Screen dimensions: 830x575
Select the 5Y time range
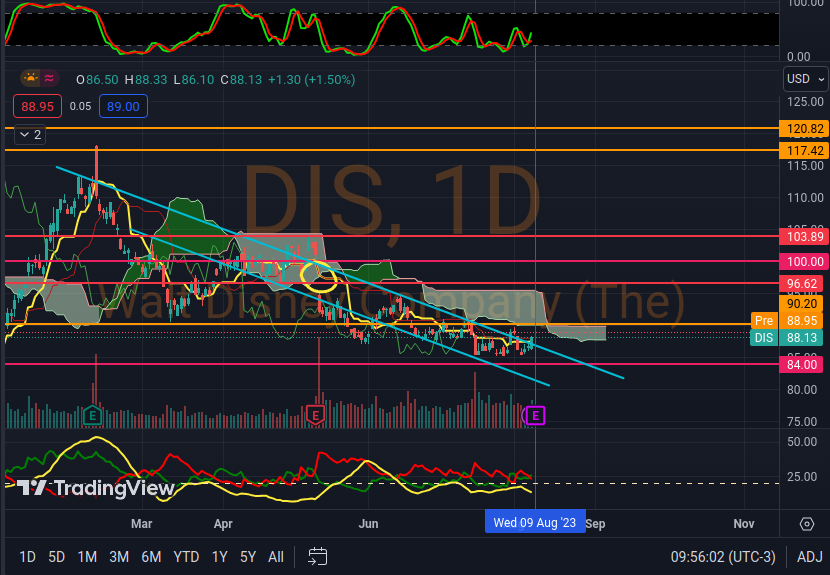coord(248,557)
